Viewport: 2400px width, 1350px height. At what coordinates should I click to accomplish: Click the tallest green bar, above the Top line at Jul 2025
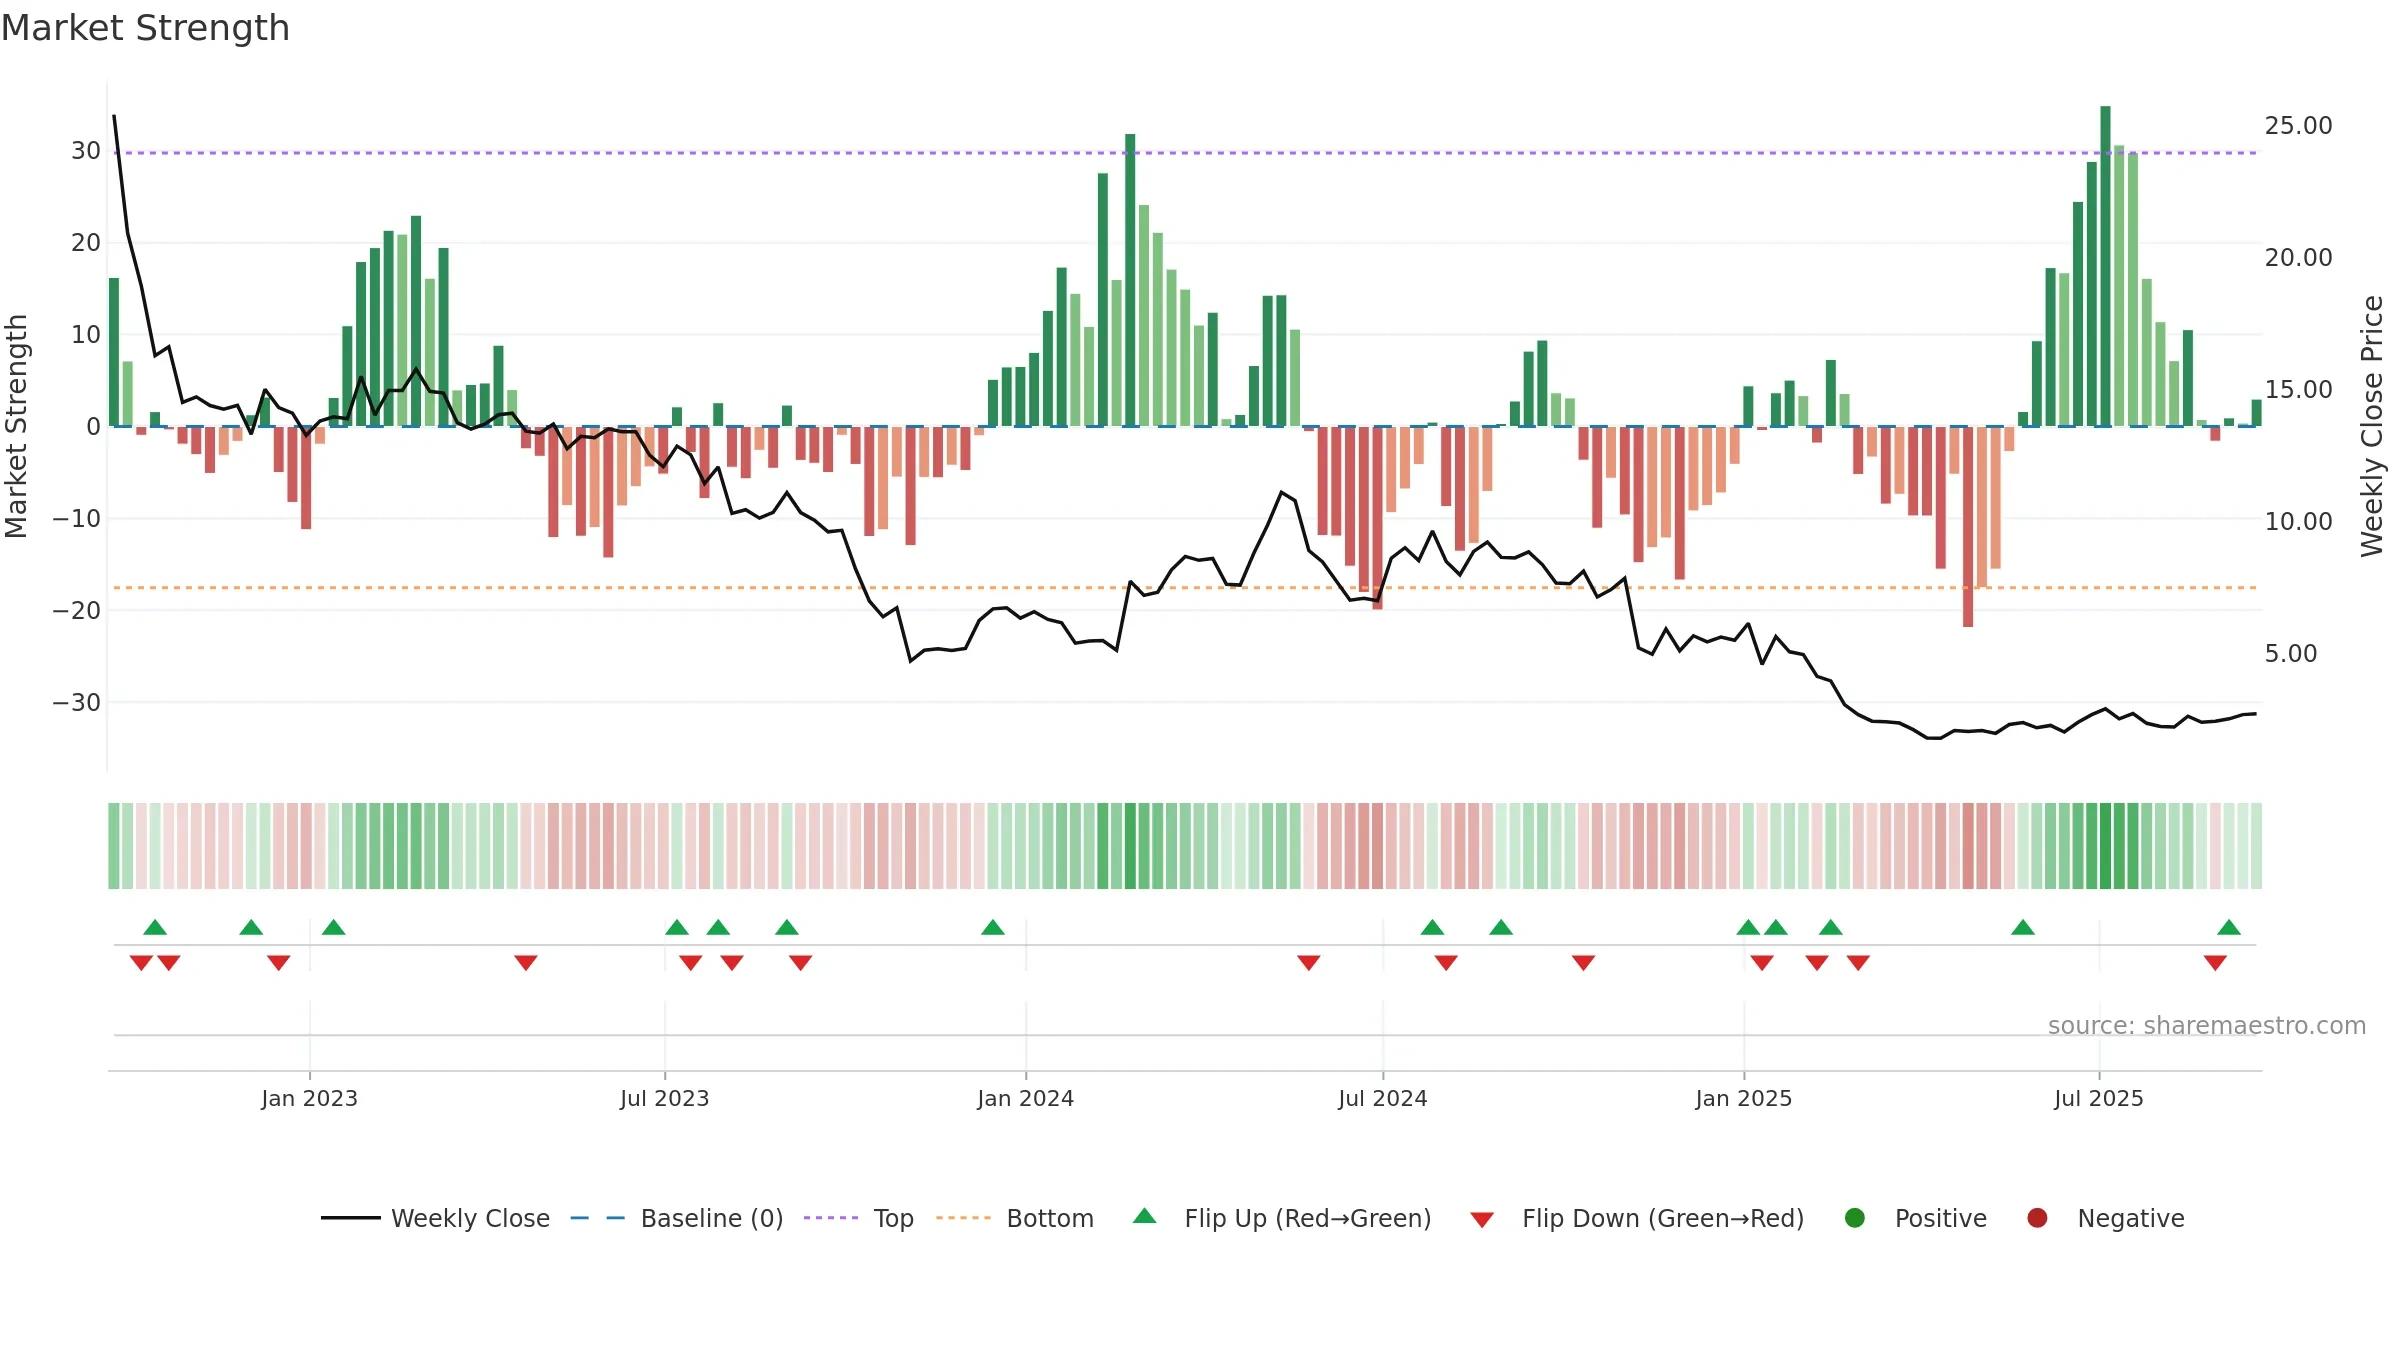click(x=2105, y=266)
